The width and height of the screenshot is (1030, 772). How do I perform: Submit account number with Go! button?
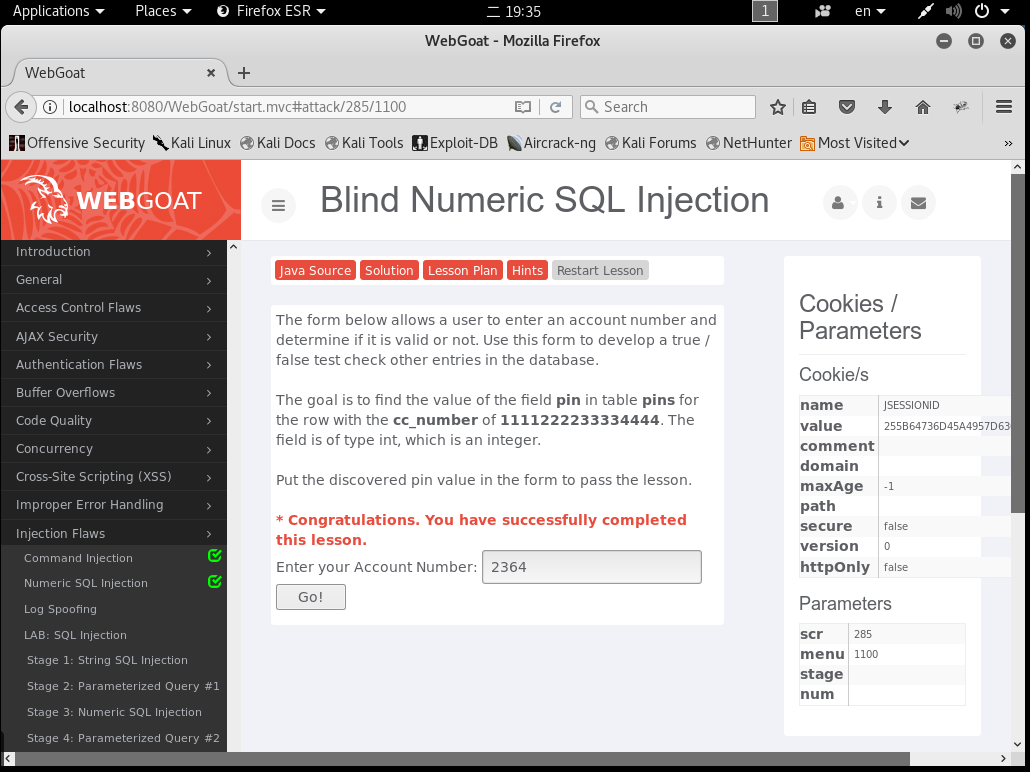[311, 597]
